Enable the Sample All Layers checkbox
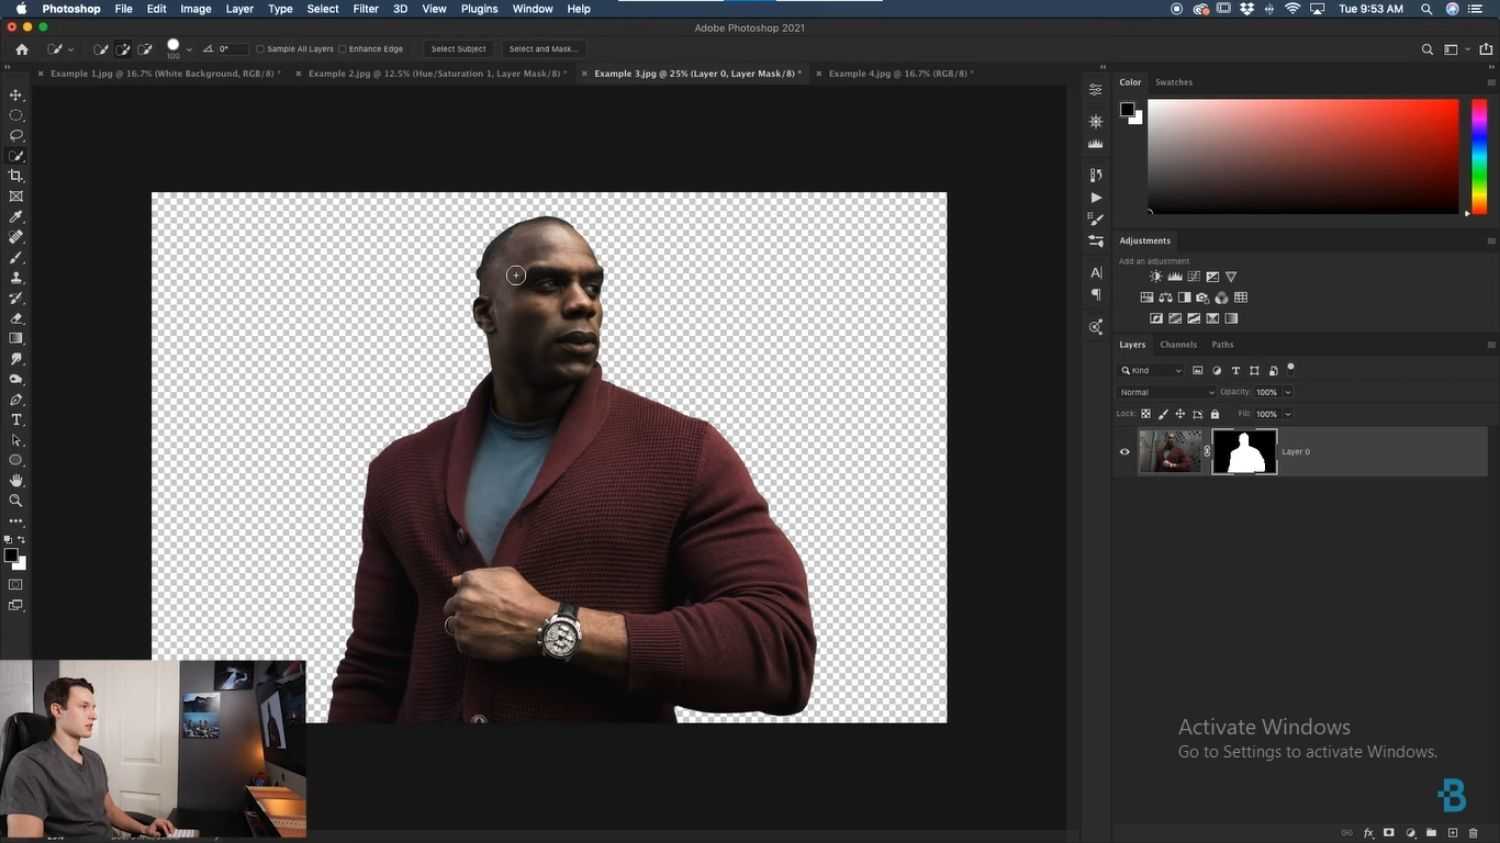1500x843 pixels. 260,48
